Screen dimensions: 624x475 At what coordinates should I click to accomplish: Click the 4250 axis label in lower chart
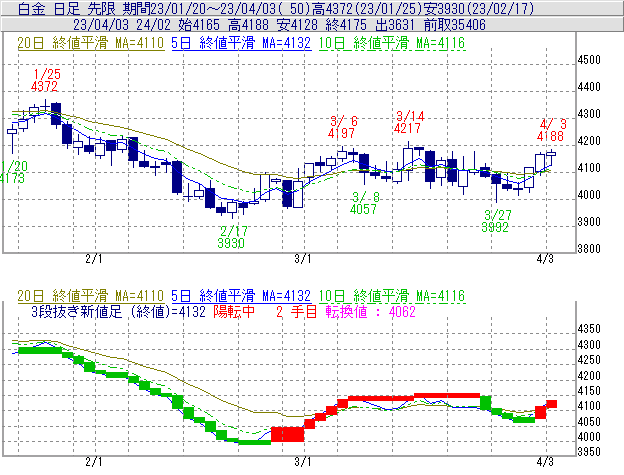[x=589, y=360]
